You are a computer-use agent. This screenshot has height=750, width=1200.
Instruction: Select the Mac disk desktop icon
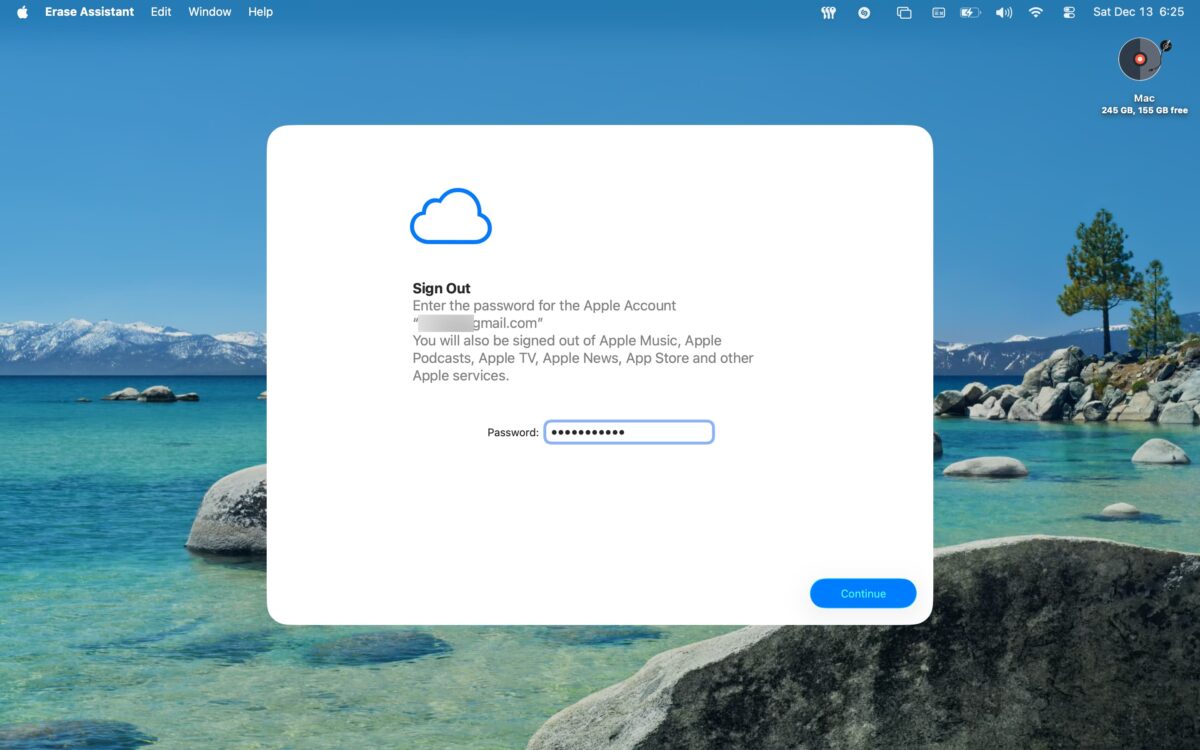click(1144, 60)
